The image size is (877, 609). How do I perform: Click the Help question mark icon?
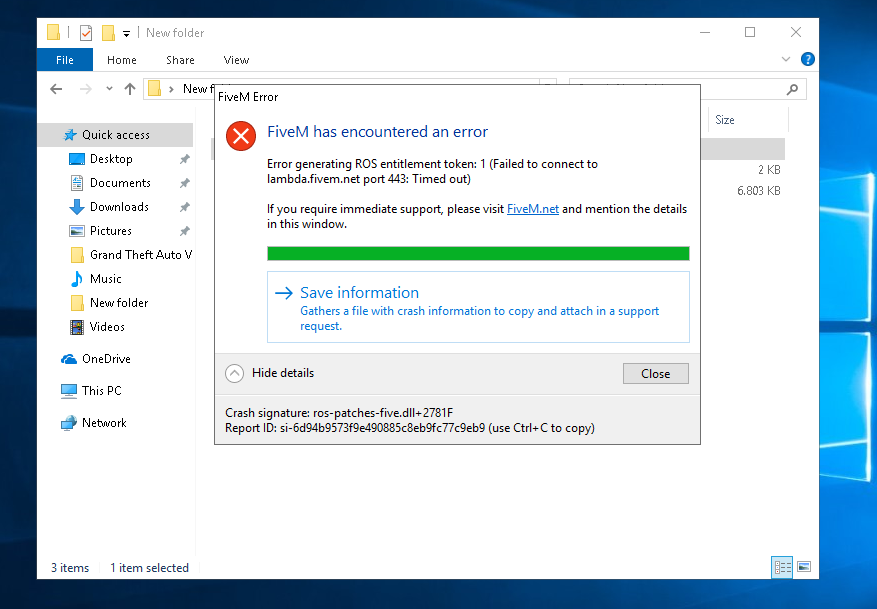807,60
